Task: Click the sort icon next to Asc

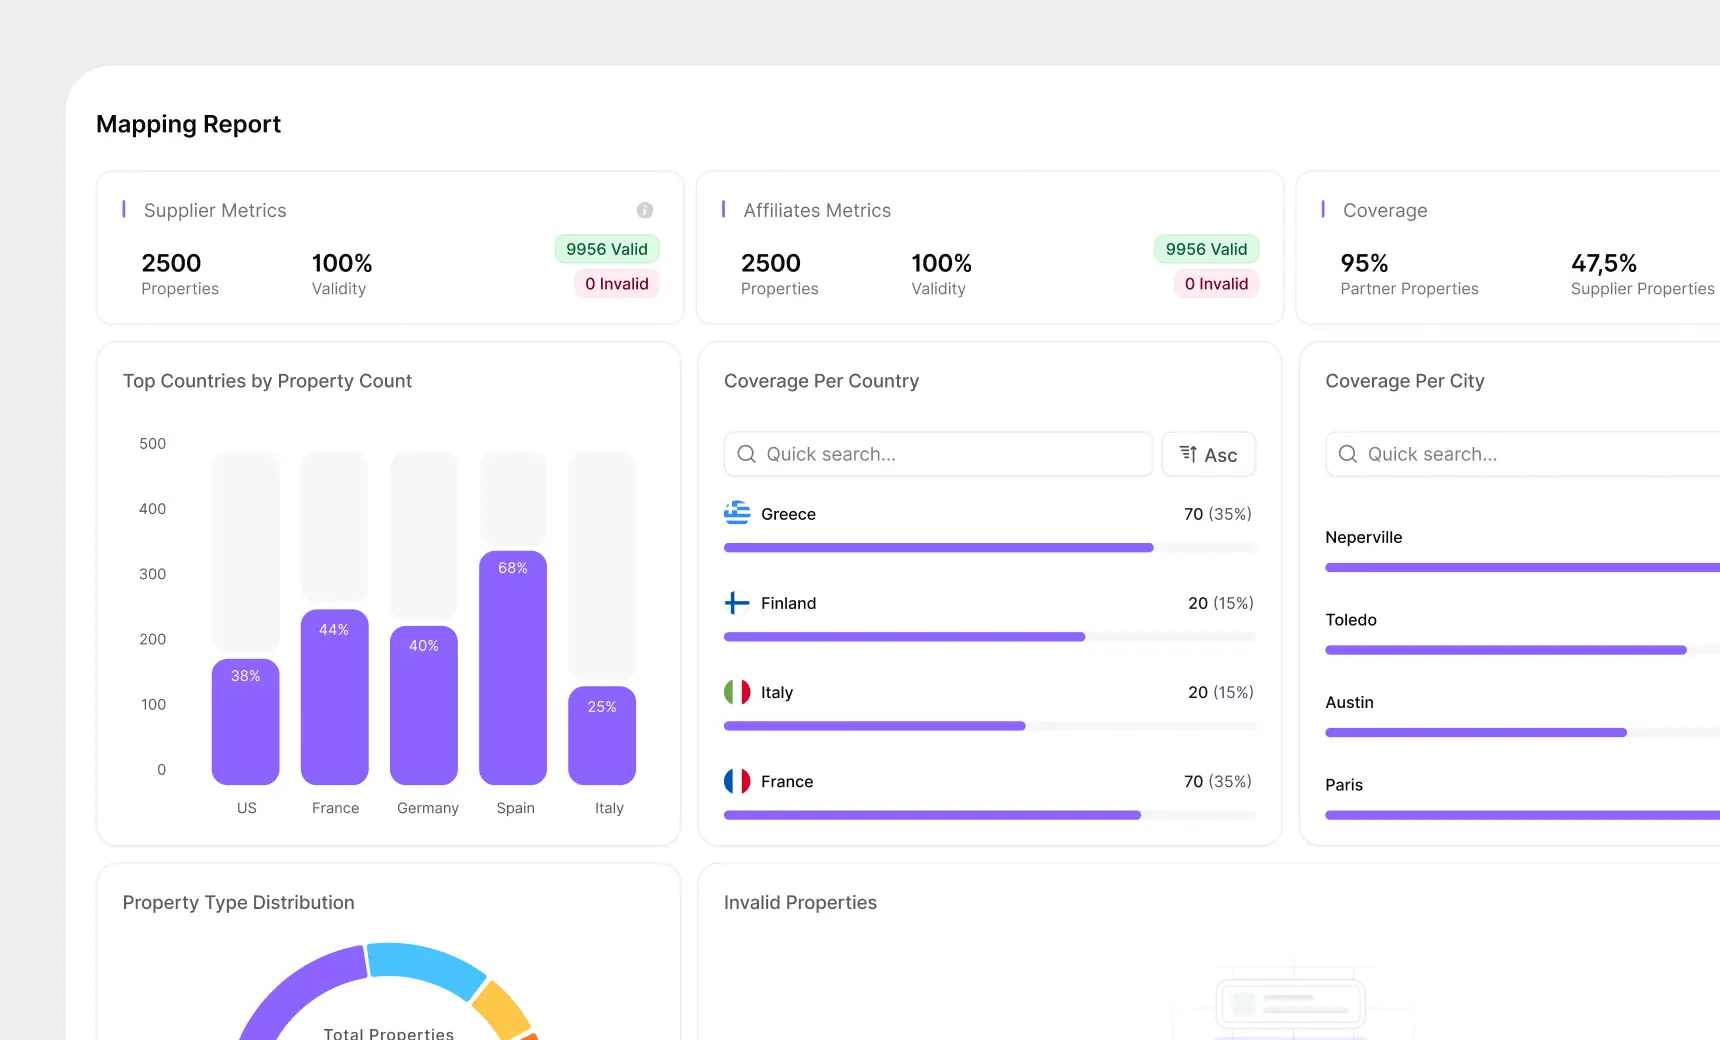Action: [1188, 454]
